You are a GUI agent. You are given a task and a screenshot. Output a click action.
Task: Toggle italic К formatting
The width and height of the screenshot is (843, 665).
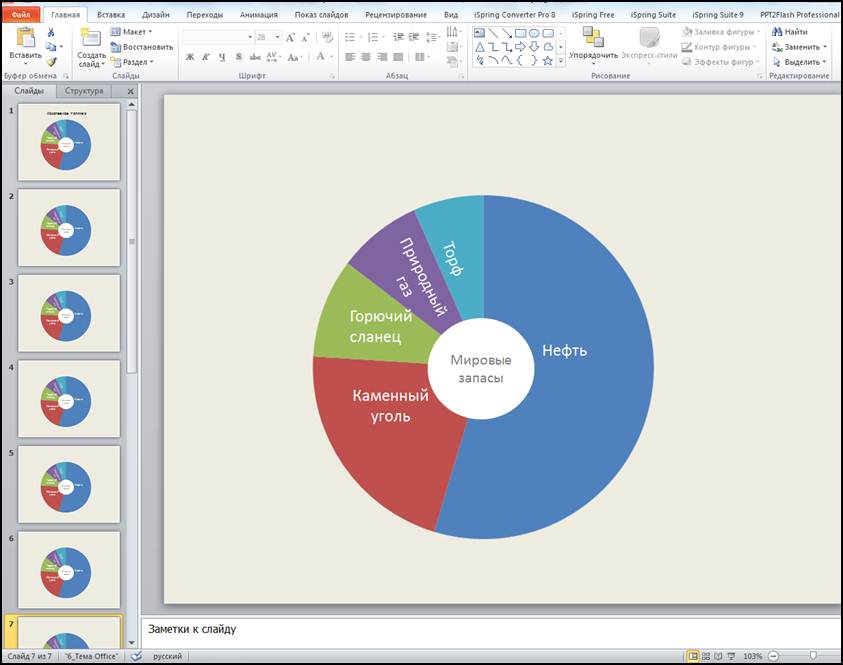point(206,57)
